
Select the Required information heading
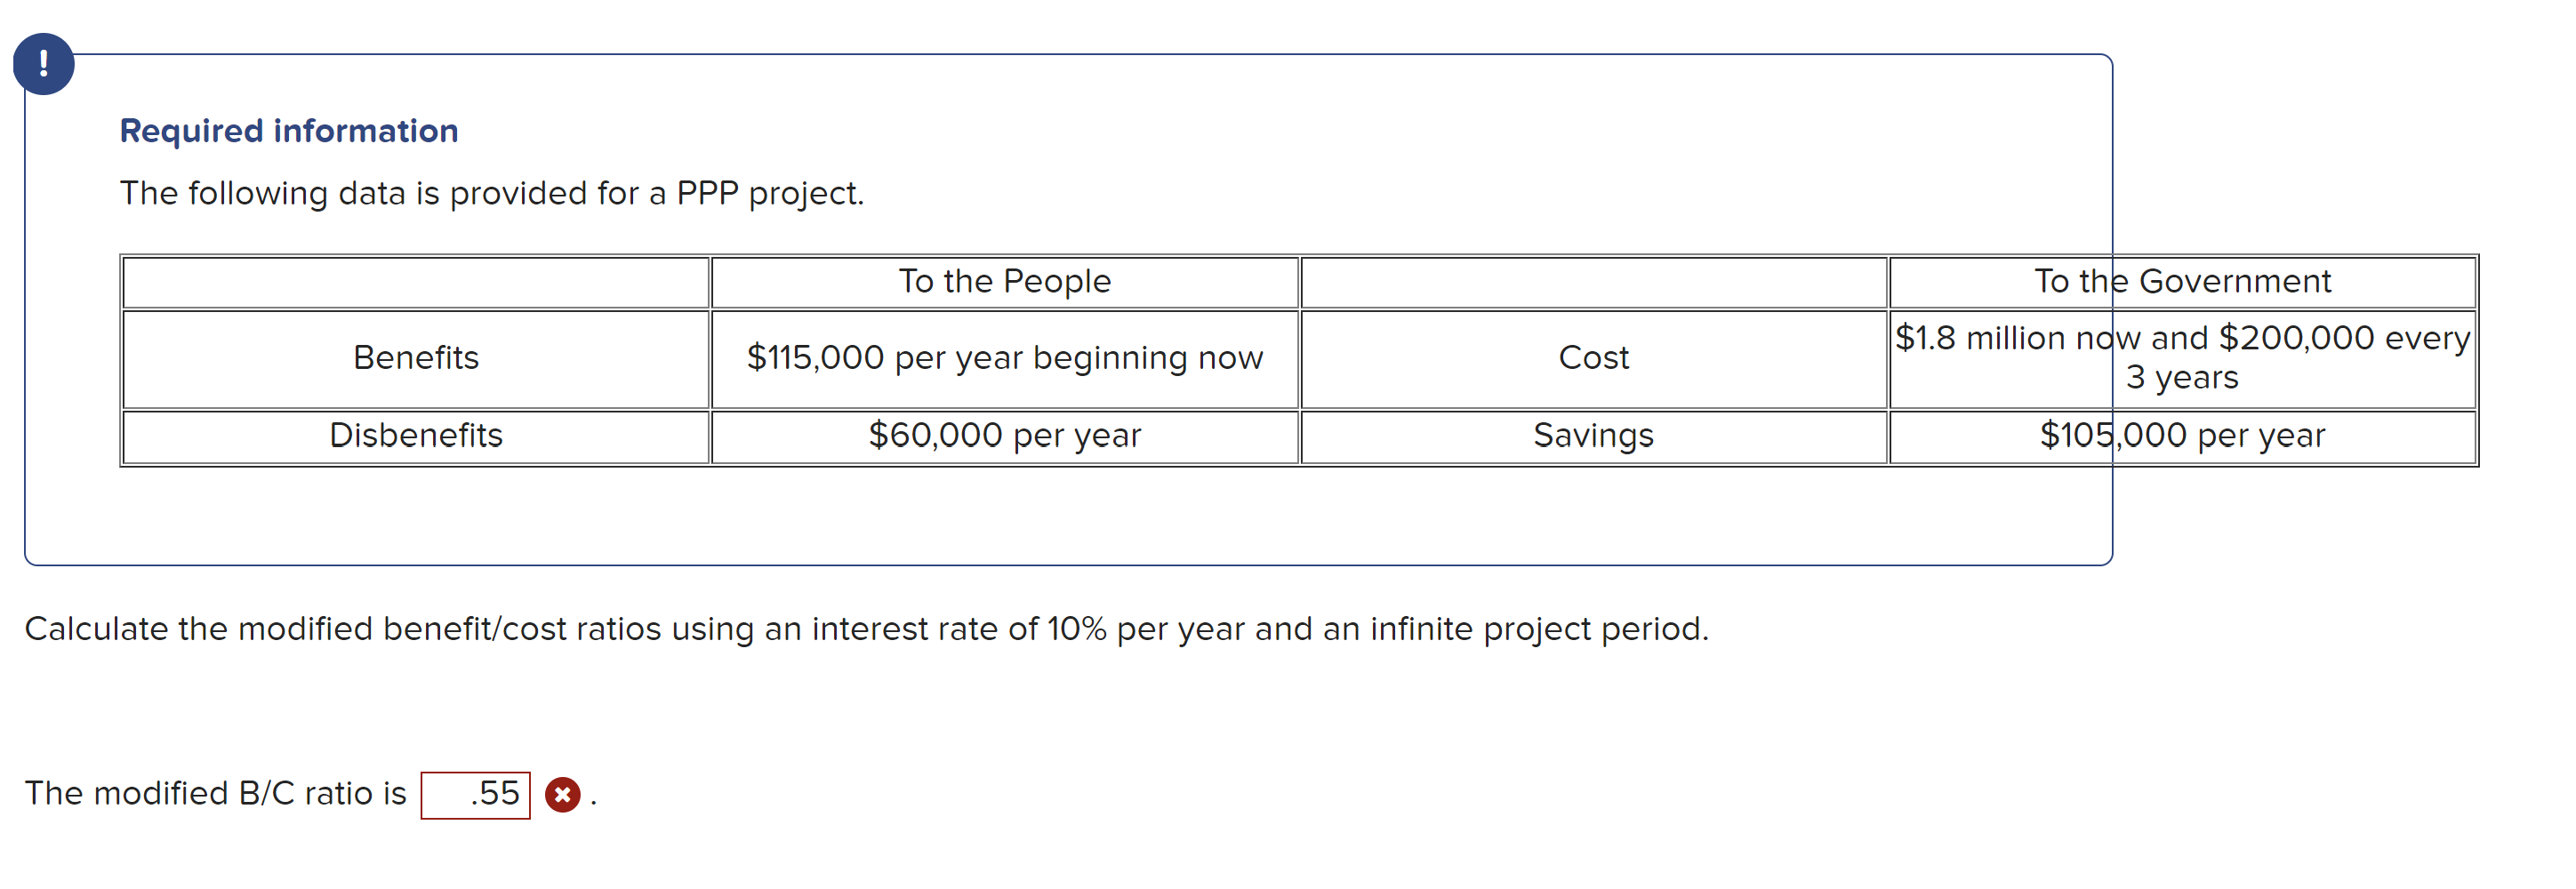coord(288,129)
